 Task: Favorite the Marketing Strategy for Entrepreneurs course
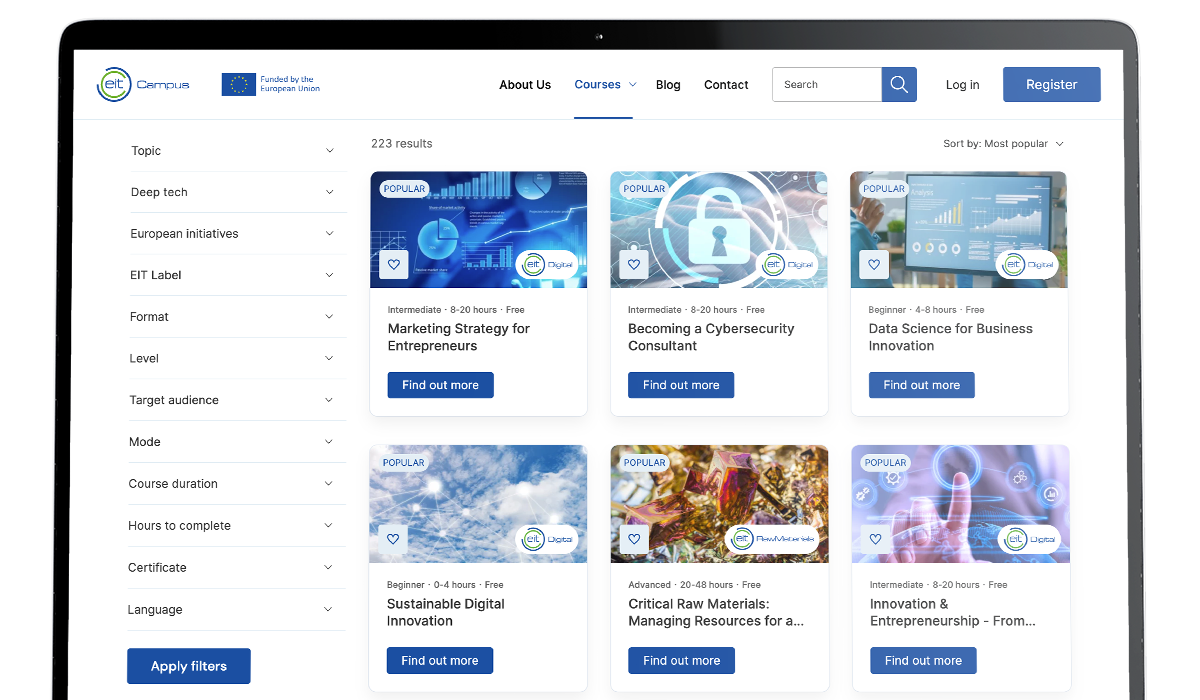(393, 264)
